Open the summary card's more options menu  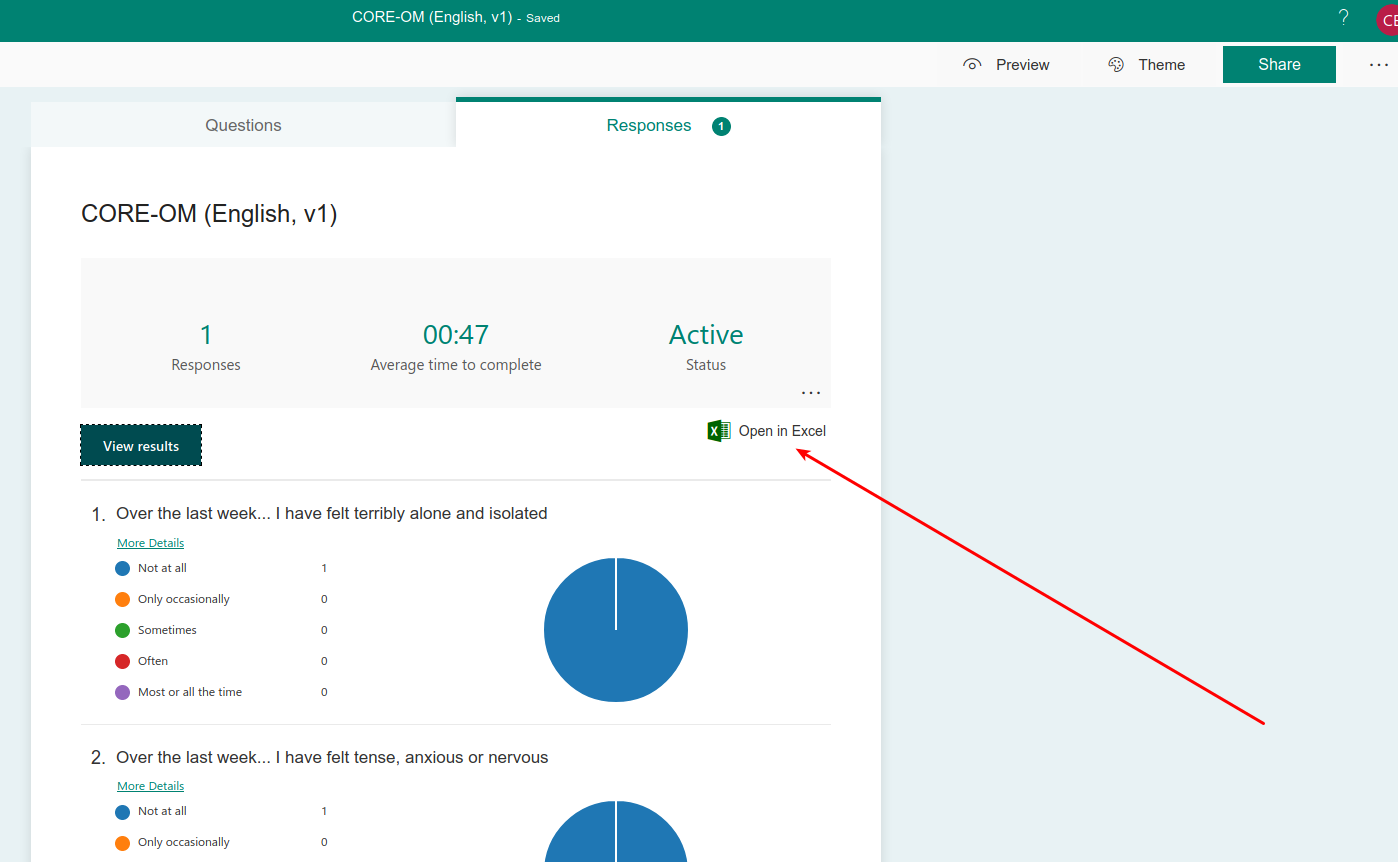click(x=810, y=392)
